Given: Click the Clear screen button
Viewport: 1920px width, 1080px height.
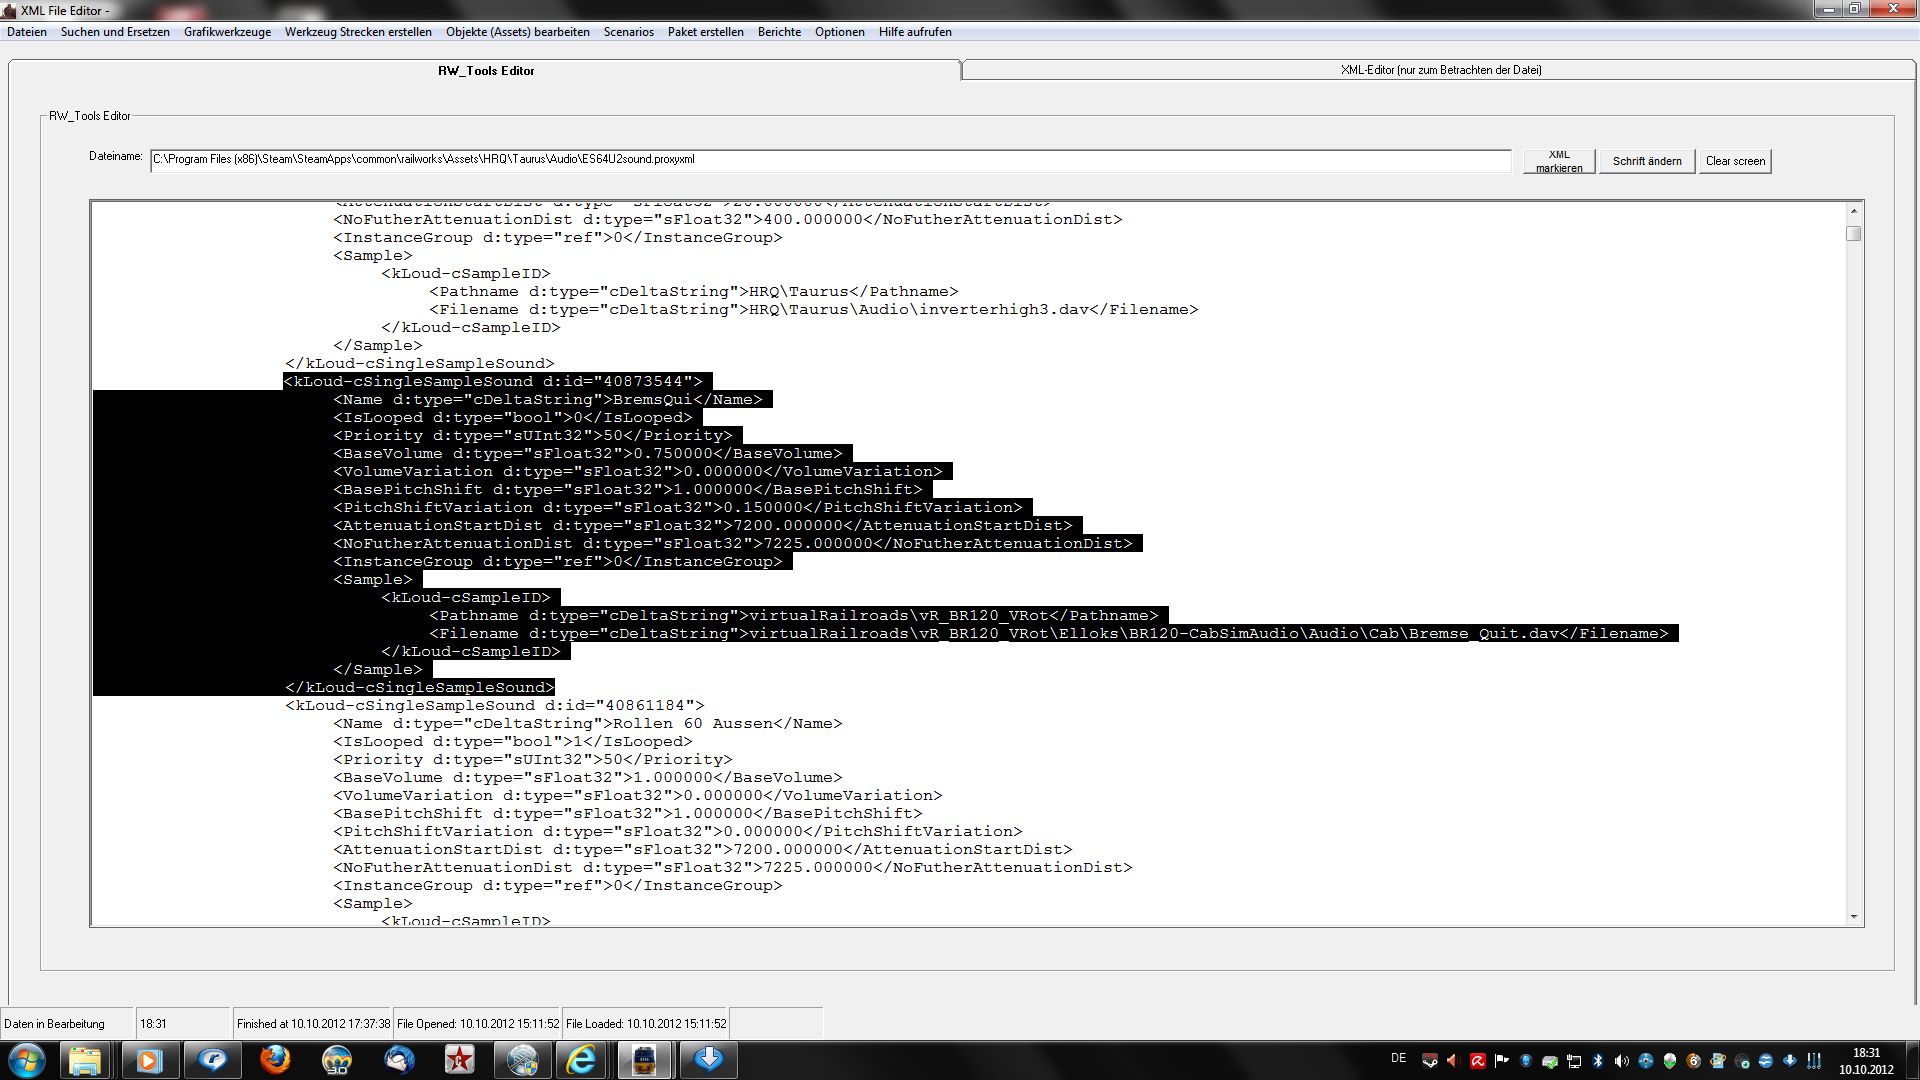Looking at the screenshot, I should 1735,161.
